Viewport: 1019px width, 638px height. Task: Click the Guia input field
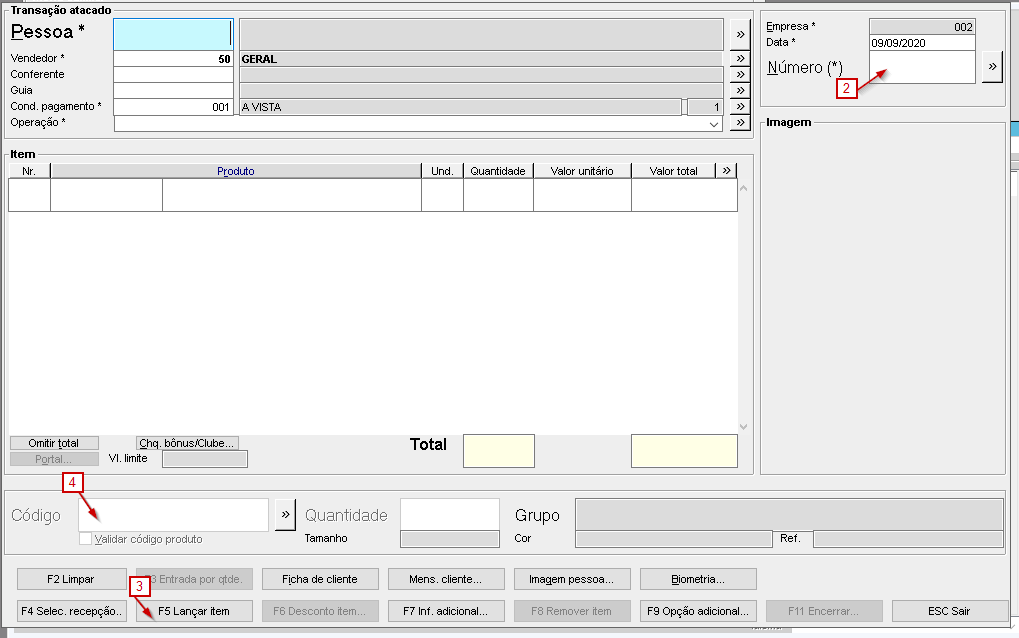[173, 90]
